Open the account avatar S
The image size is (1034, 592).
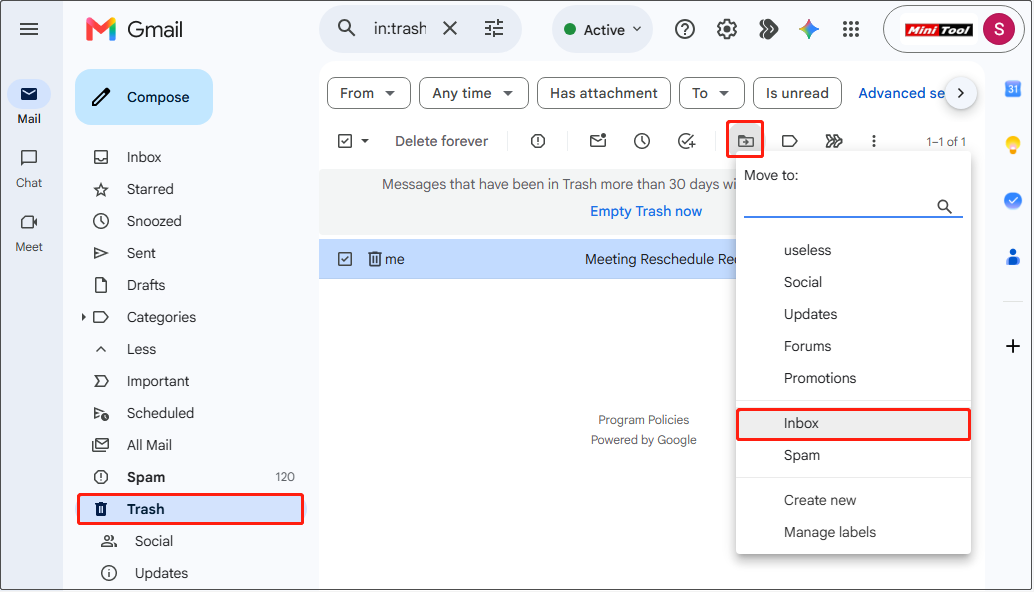coord(998,29)
